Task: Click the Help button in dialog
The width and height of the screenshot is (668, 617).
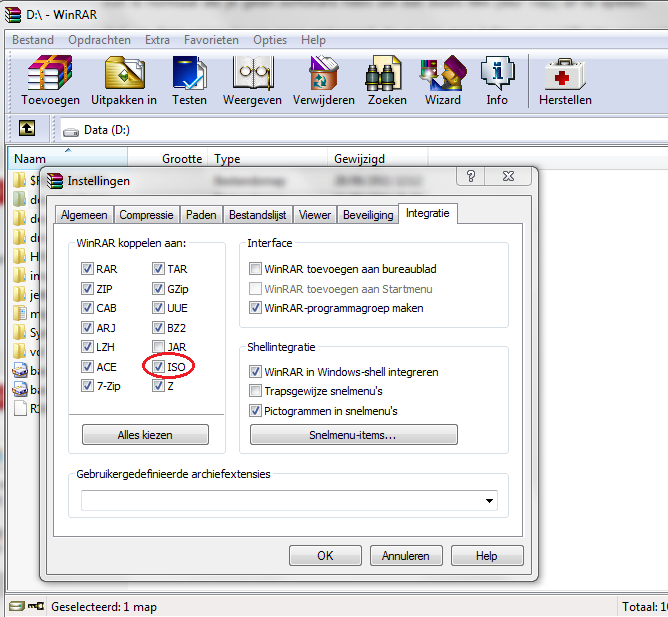Action: 487,556
